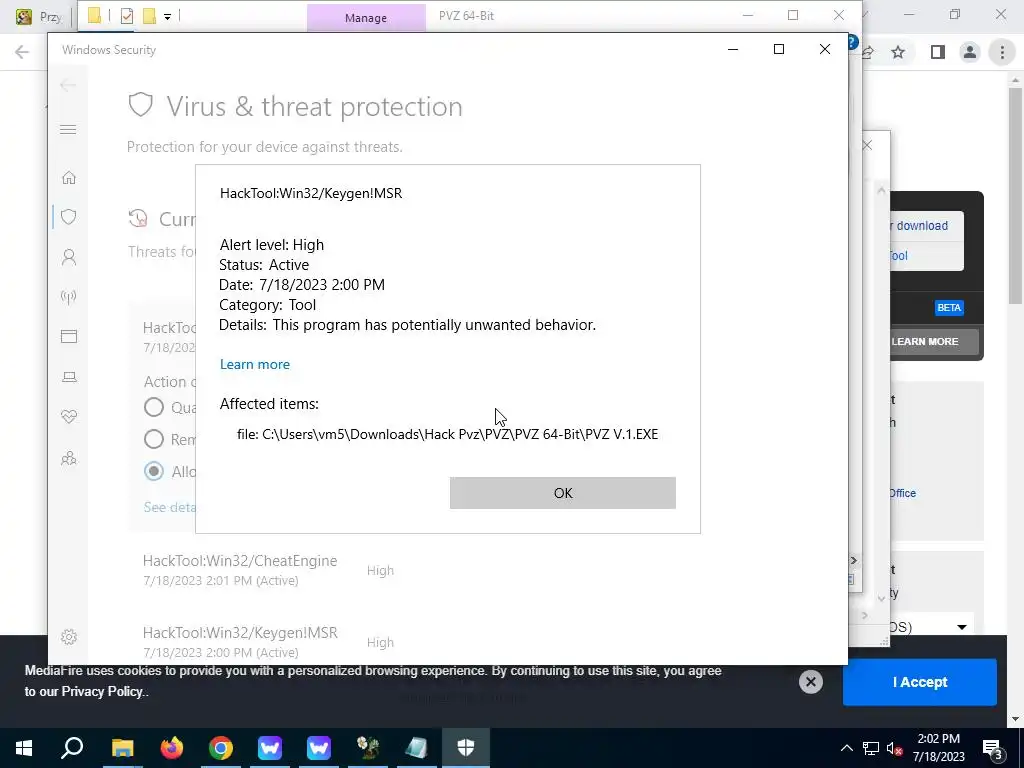Switch to Windows Security taskbar icon
This screenshot has height=768, width=1024.
coord(466,748)
